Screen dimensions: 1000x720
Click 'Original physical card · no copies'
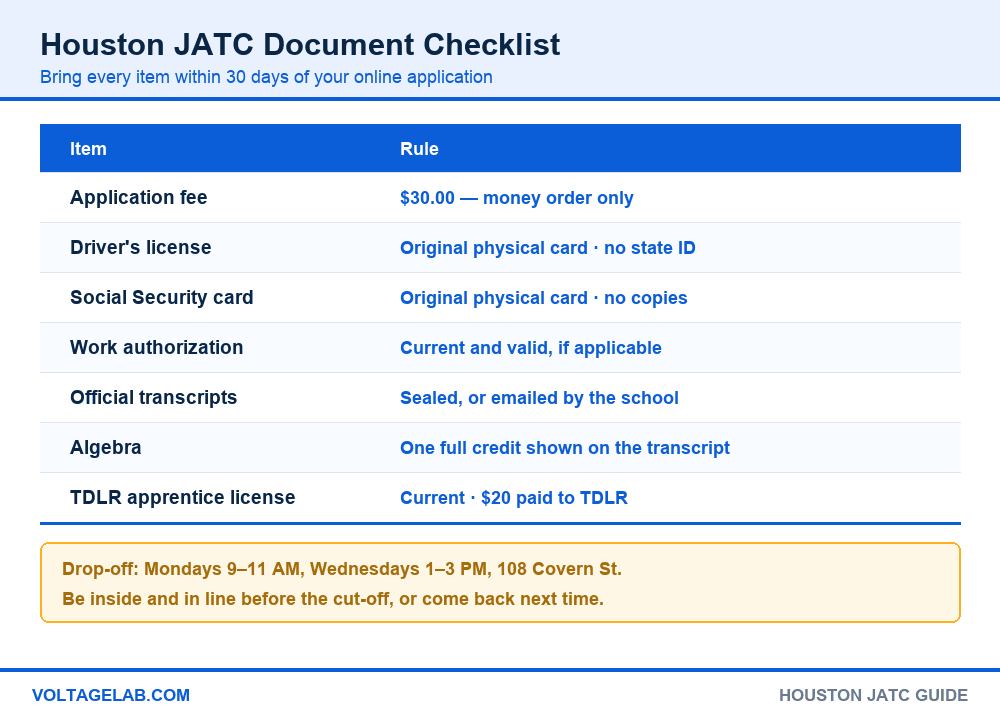543,298
